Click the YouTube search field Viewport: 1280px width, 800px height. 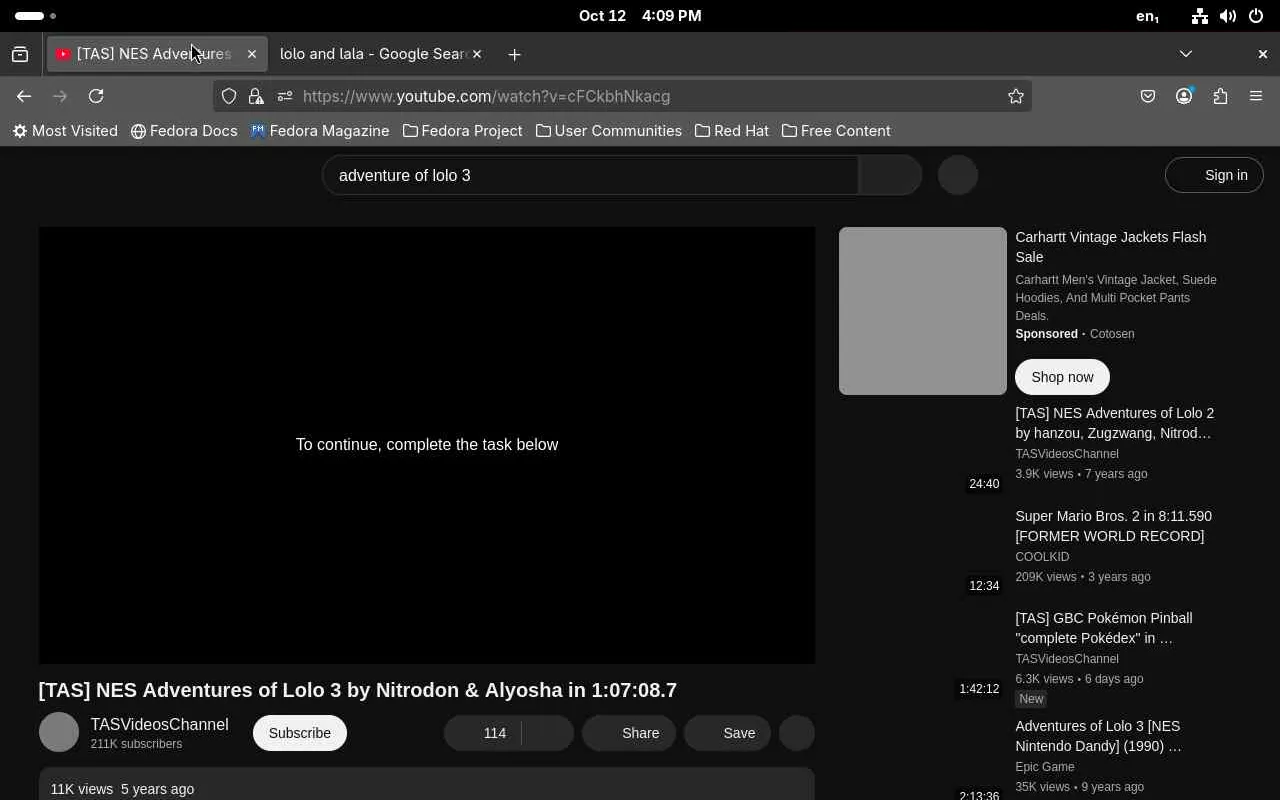[x=590, y=175]
